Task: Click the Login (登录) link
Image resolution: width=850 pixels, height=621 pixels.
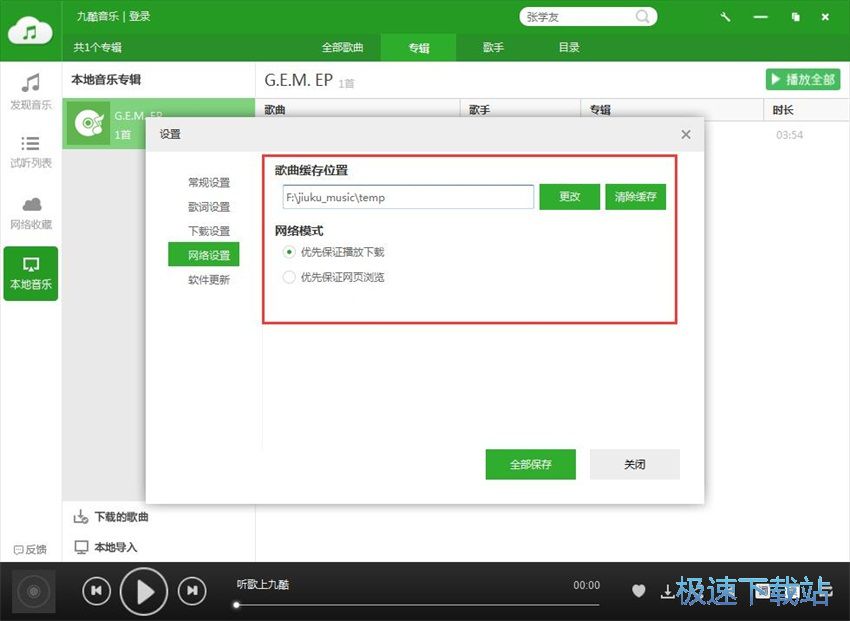Action: coord(140,16)
